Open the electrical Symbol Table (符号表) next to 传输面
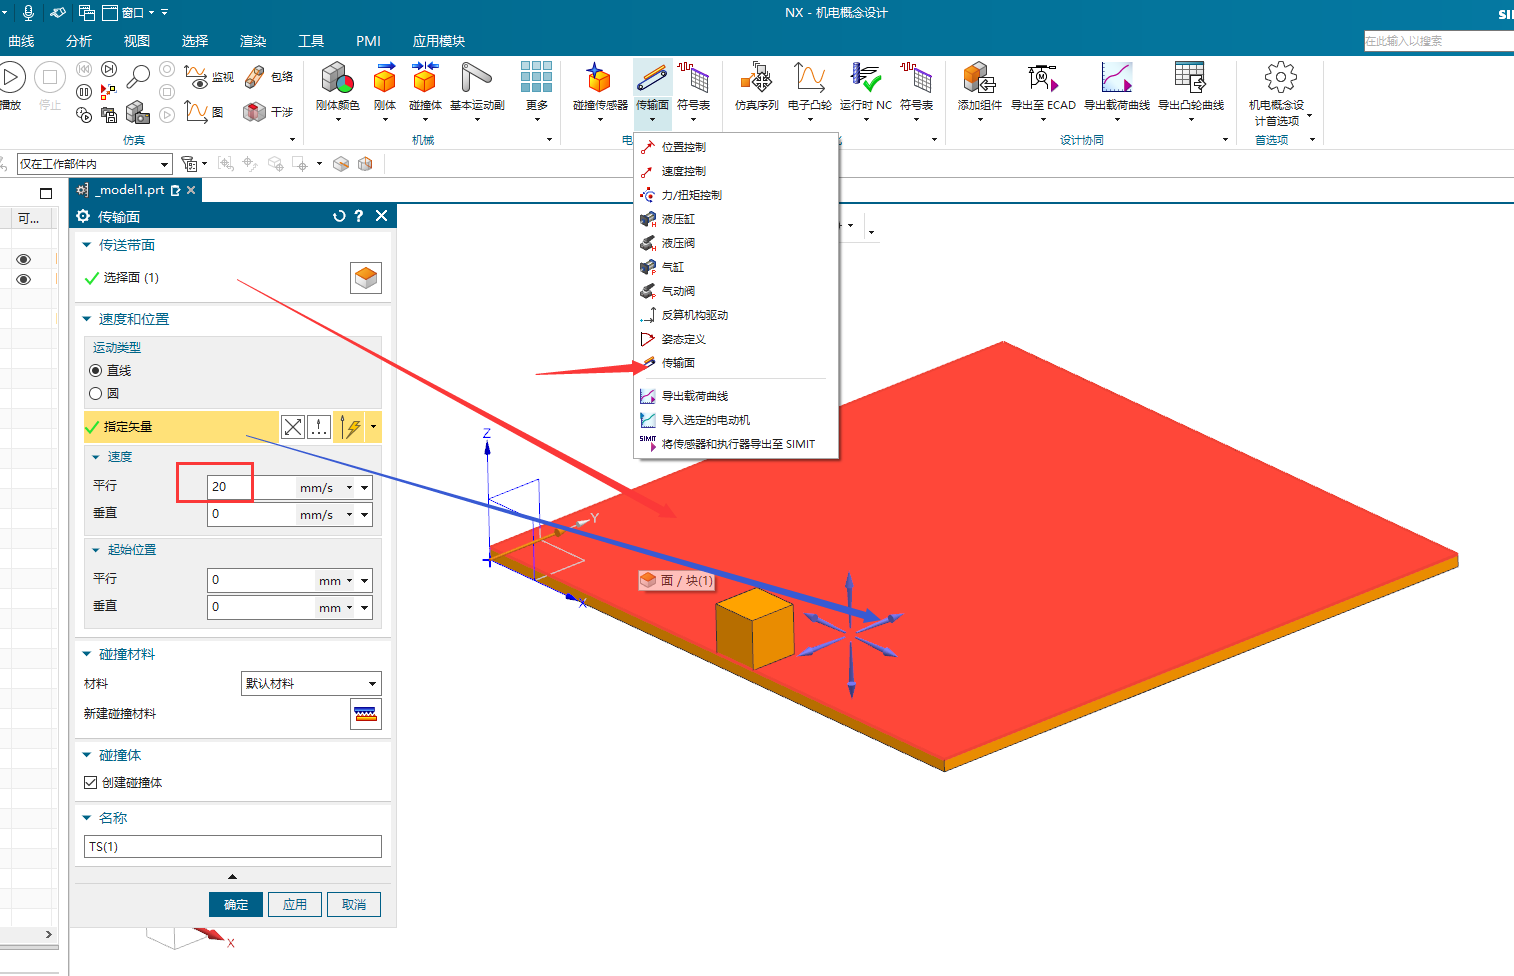 tap(693, 86)
